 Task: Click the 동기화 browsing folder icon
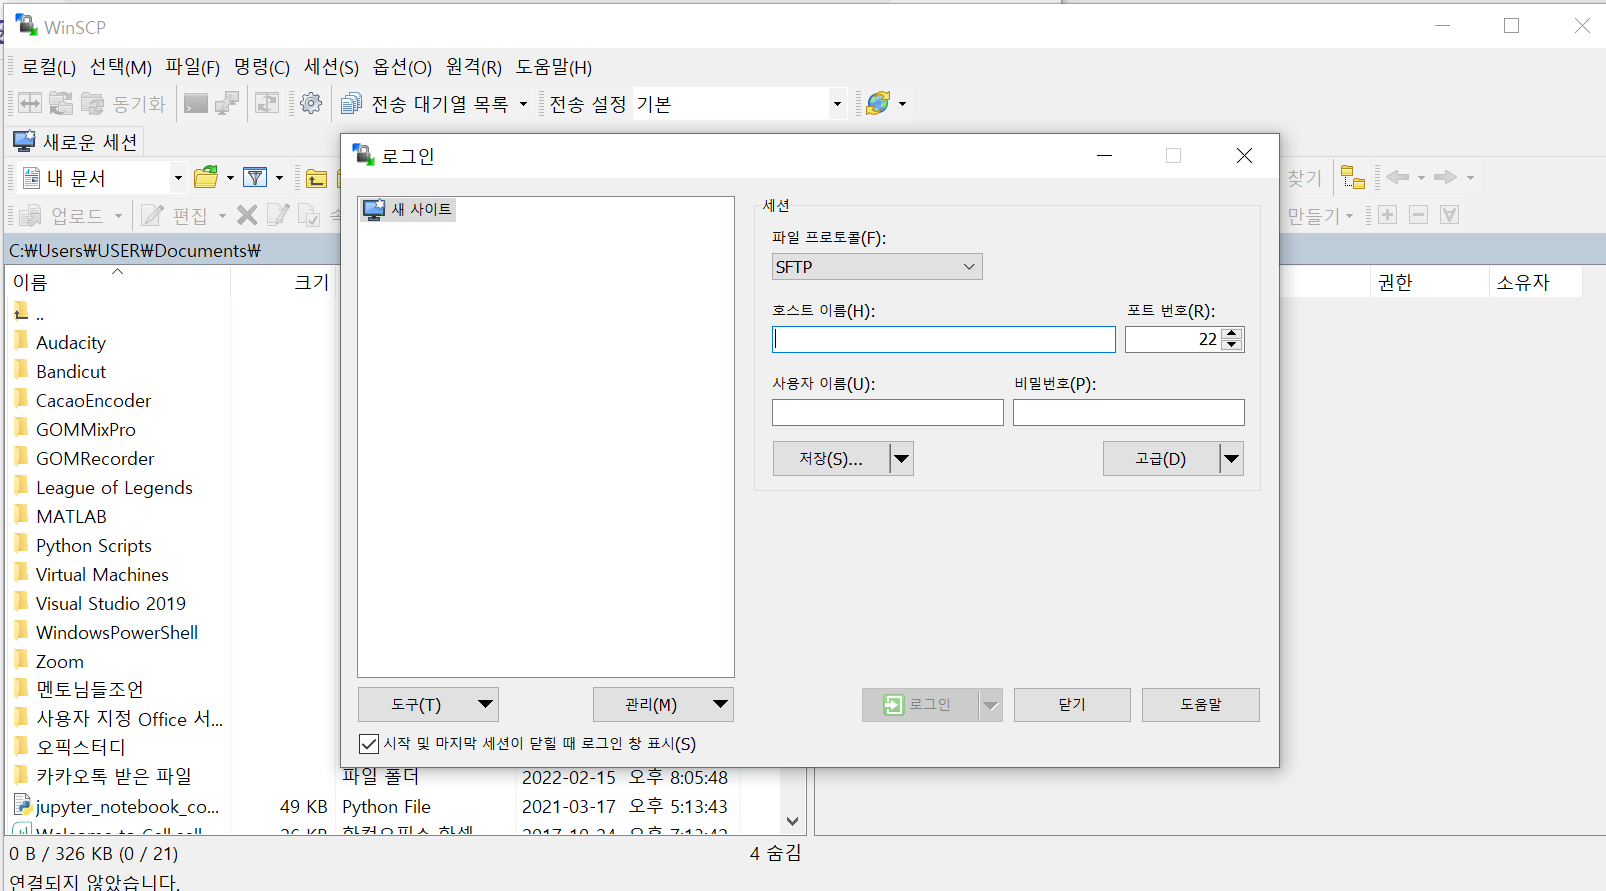click(93, 103)
